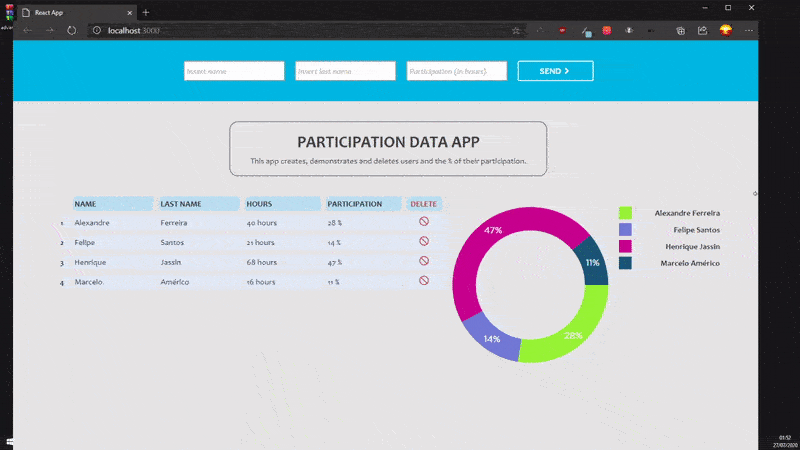The image size is (800, 450).
Task: Close the React App tab
Action: click(130, 13)
